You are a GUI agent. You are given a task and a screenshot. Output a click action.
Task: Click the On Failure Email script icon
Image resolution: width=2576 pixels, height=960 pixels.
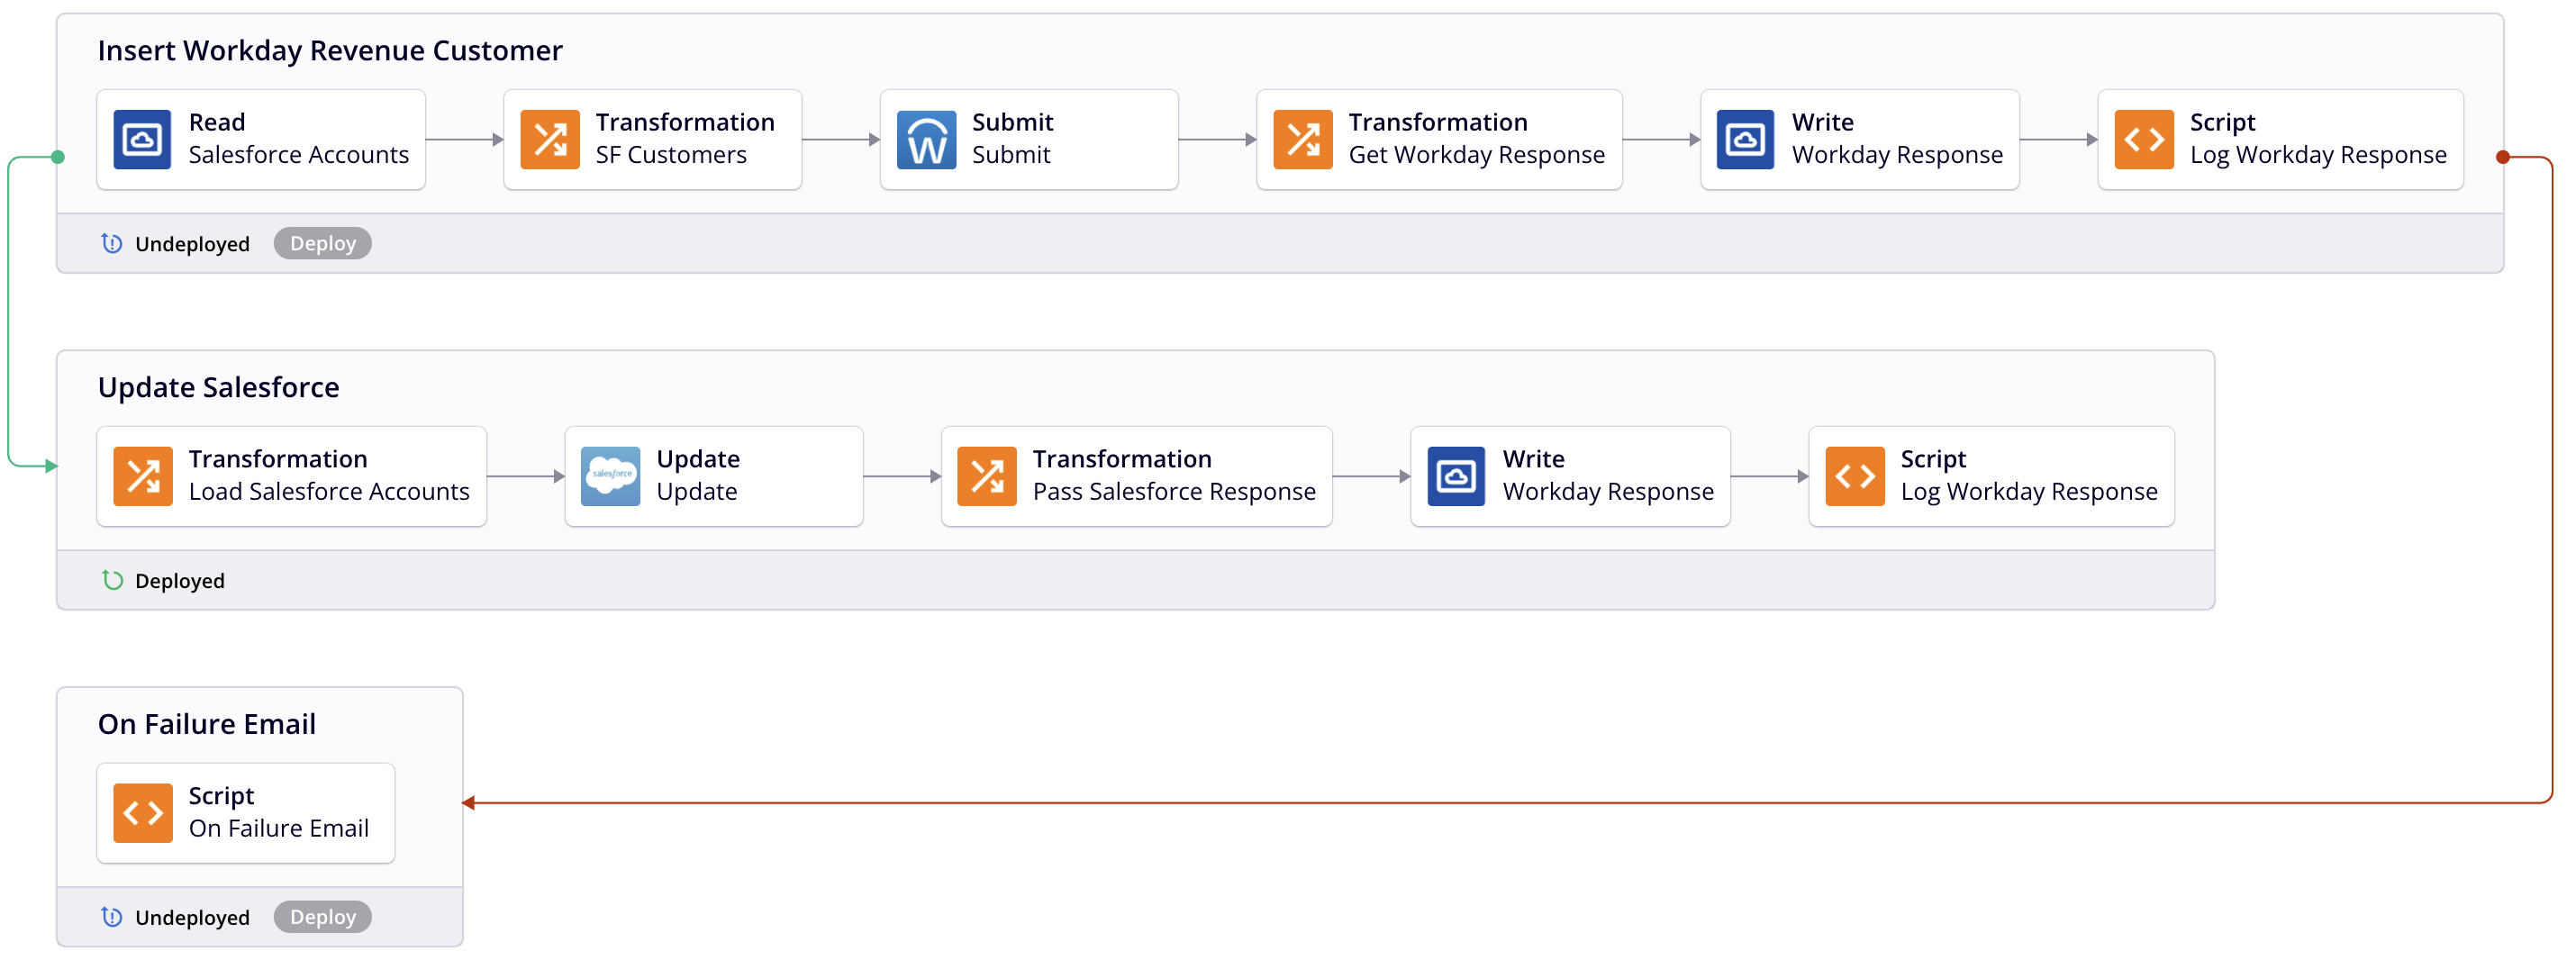tap(142, 813)
